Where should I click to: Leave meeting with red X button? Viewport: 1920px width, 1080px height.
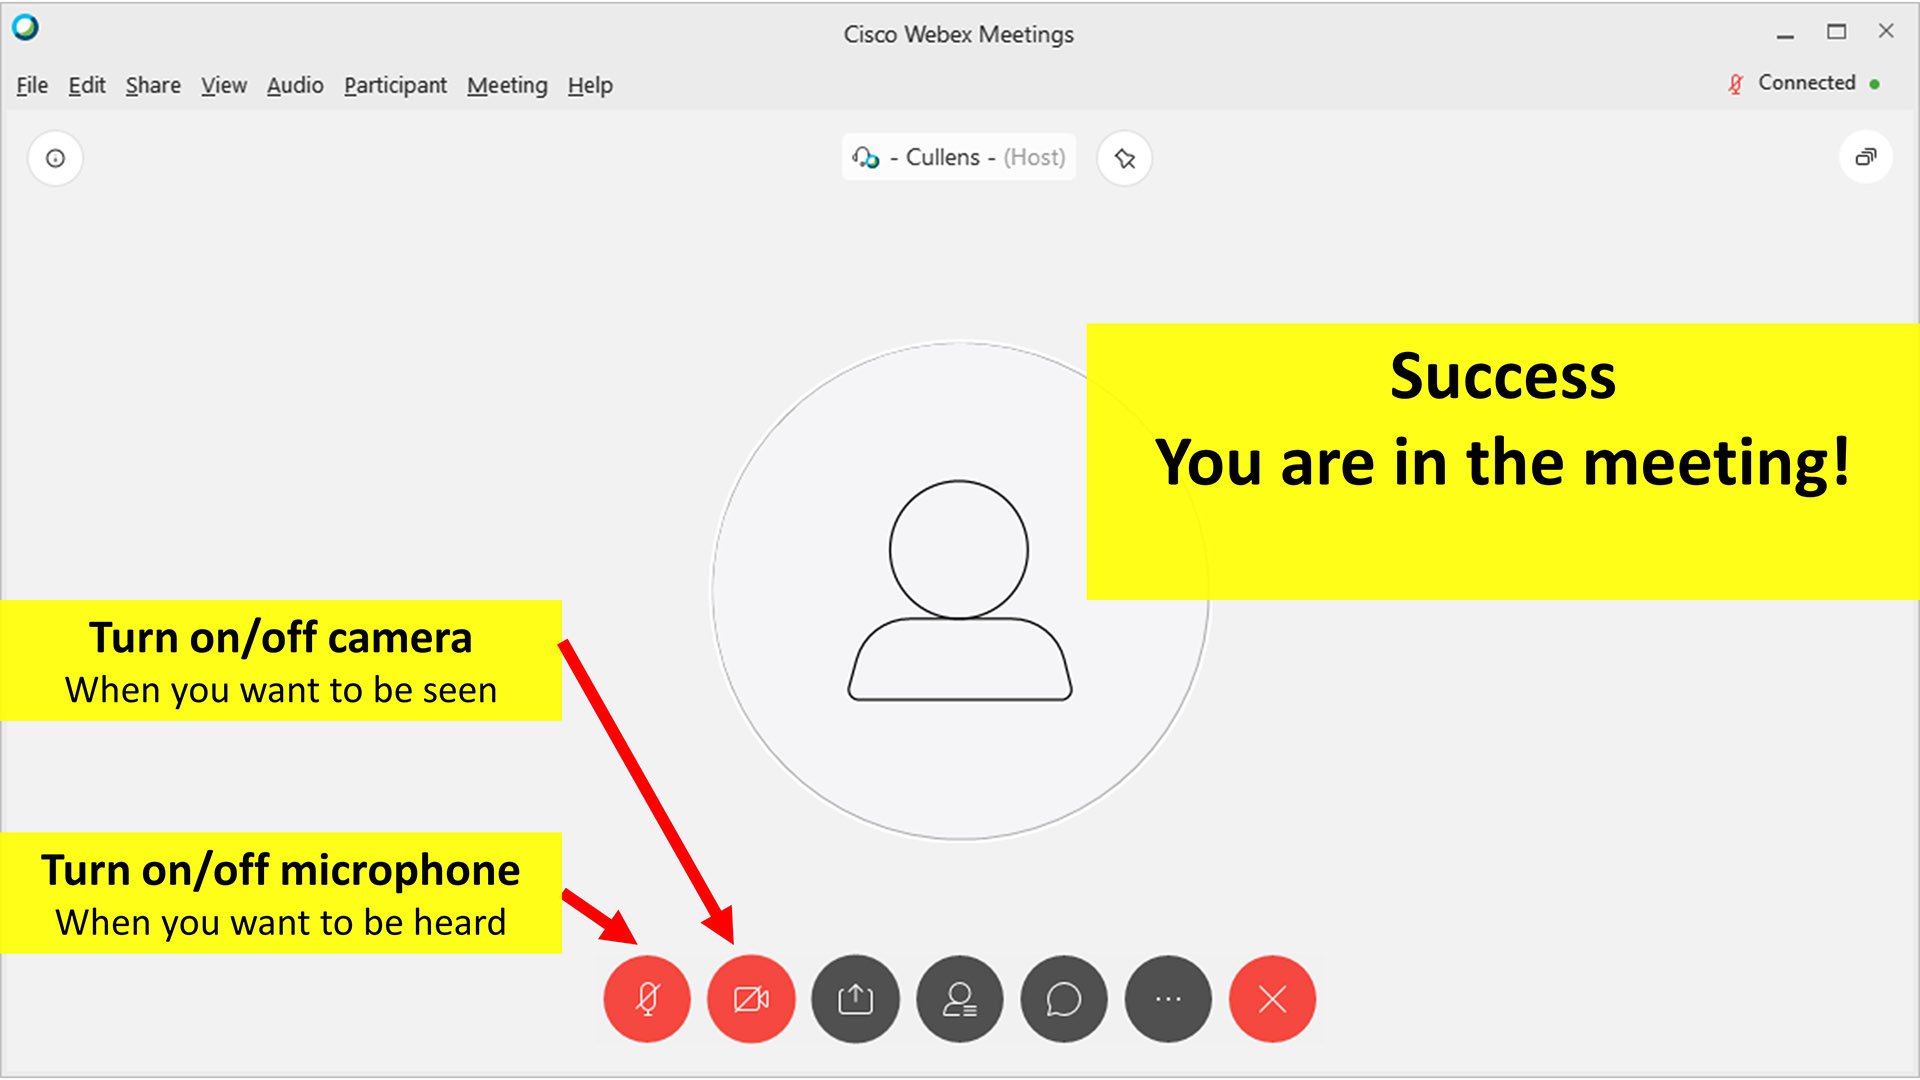tap(1272, 999)
